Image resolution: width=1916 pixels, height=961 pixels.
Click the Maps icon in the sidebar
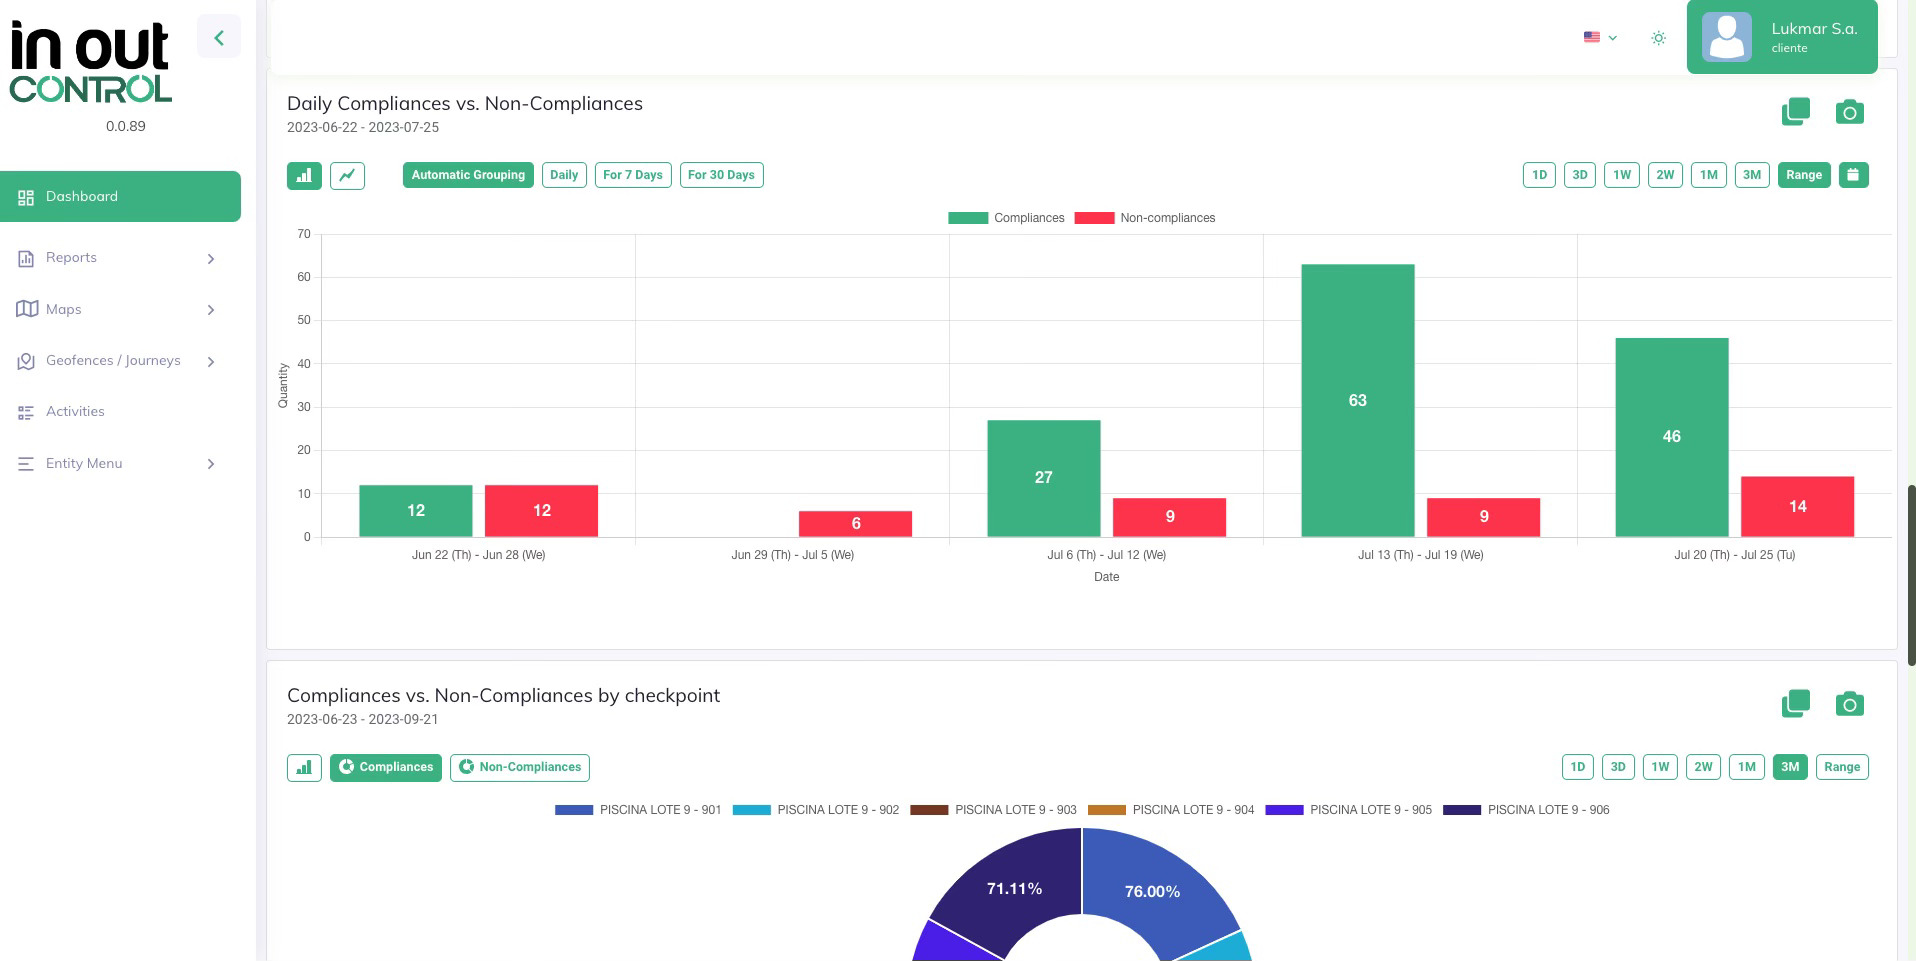tap(27, 309)
